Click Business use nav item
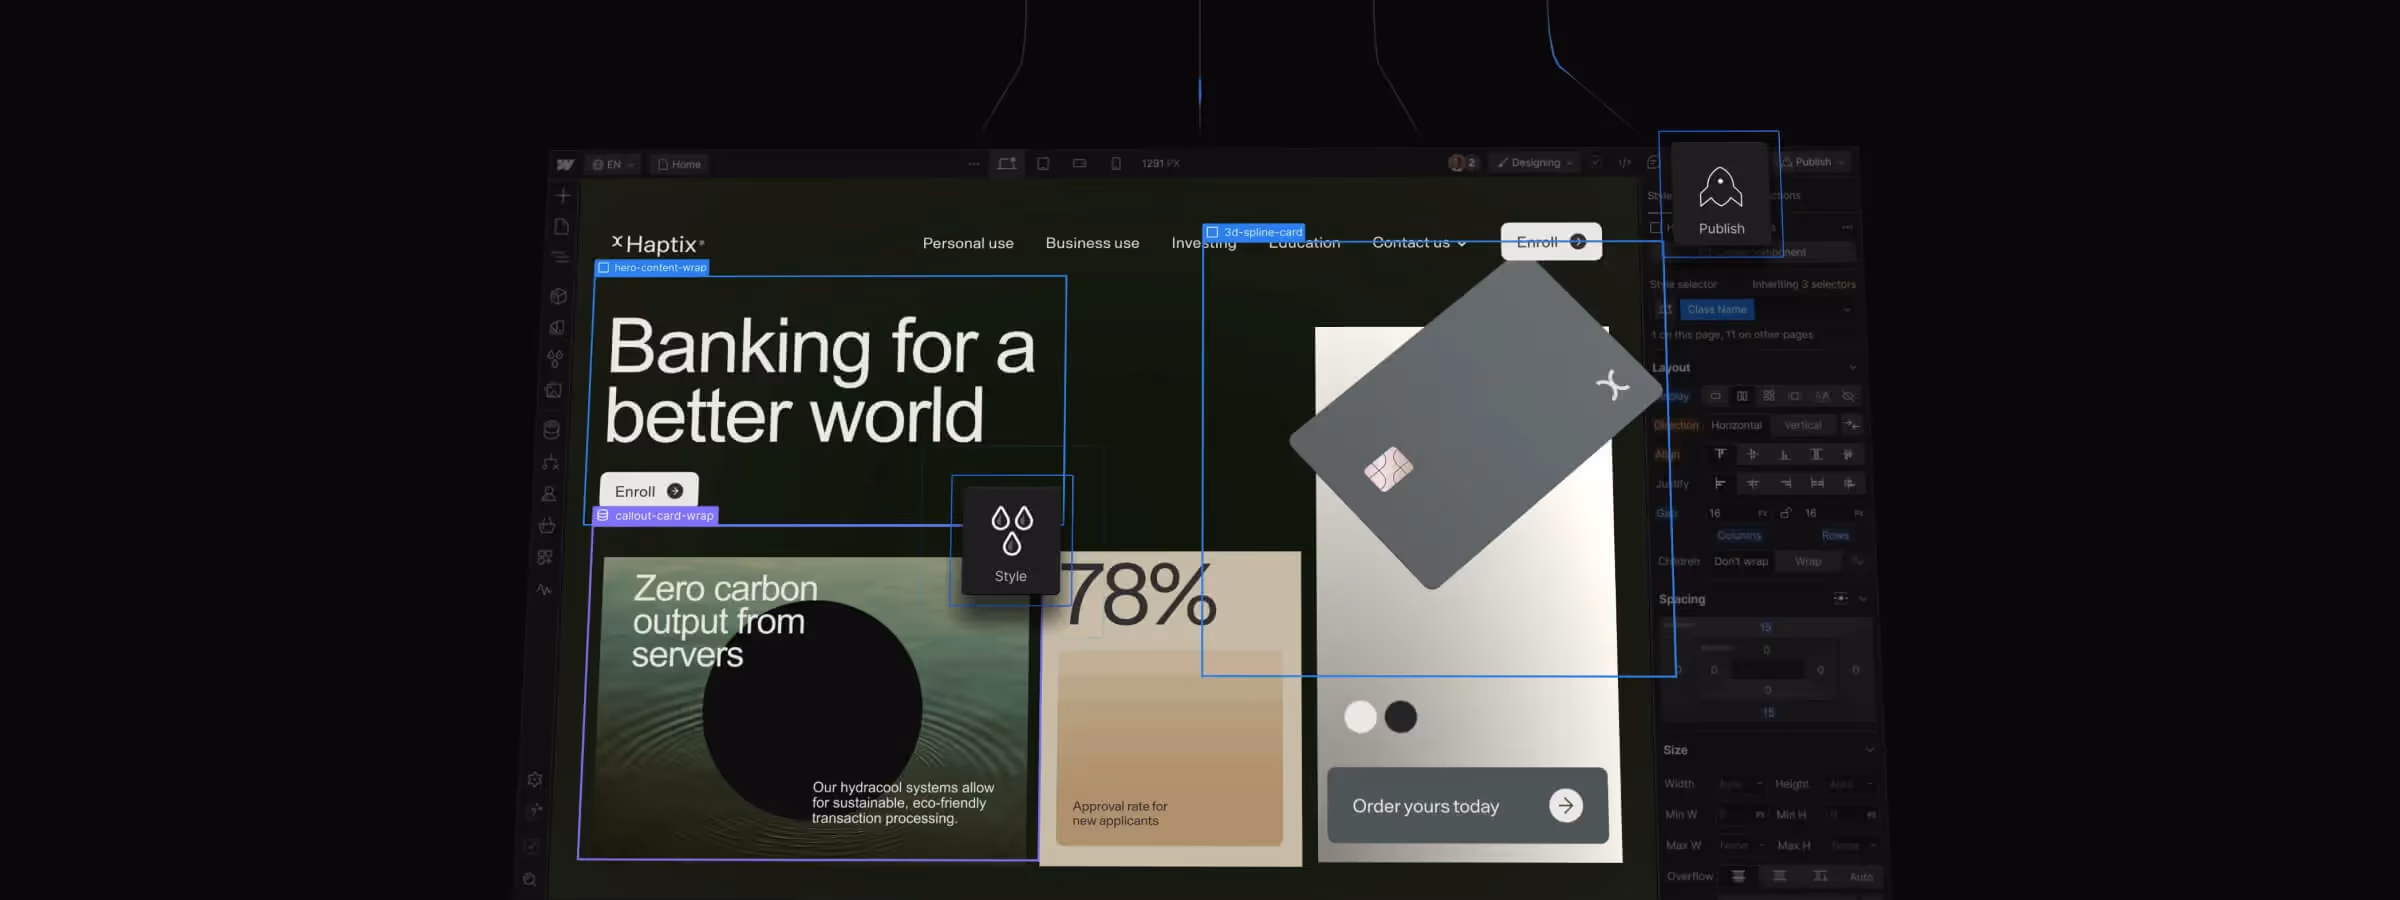Screen dimensions: 2400x900 1092,243
